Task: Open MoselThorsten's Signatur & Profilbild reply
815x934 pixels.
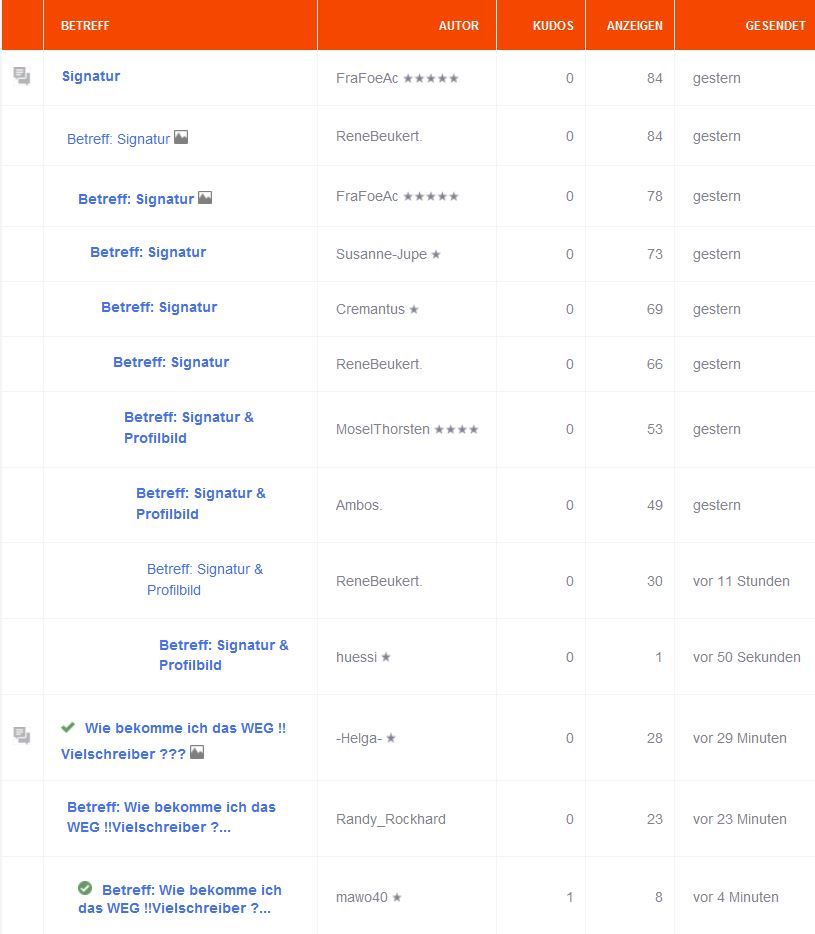Action: coord(189,428)
